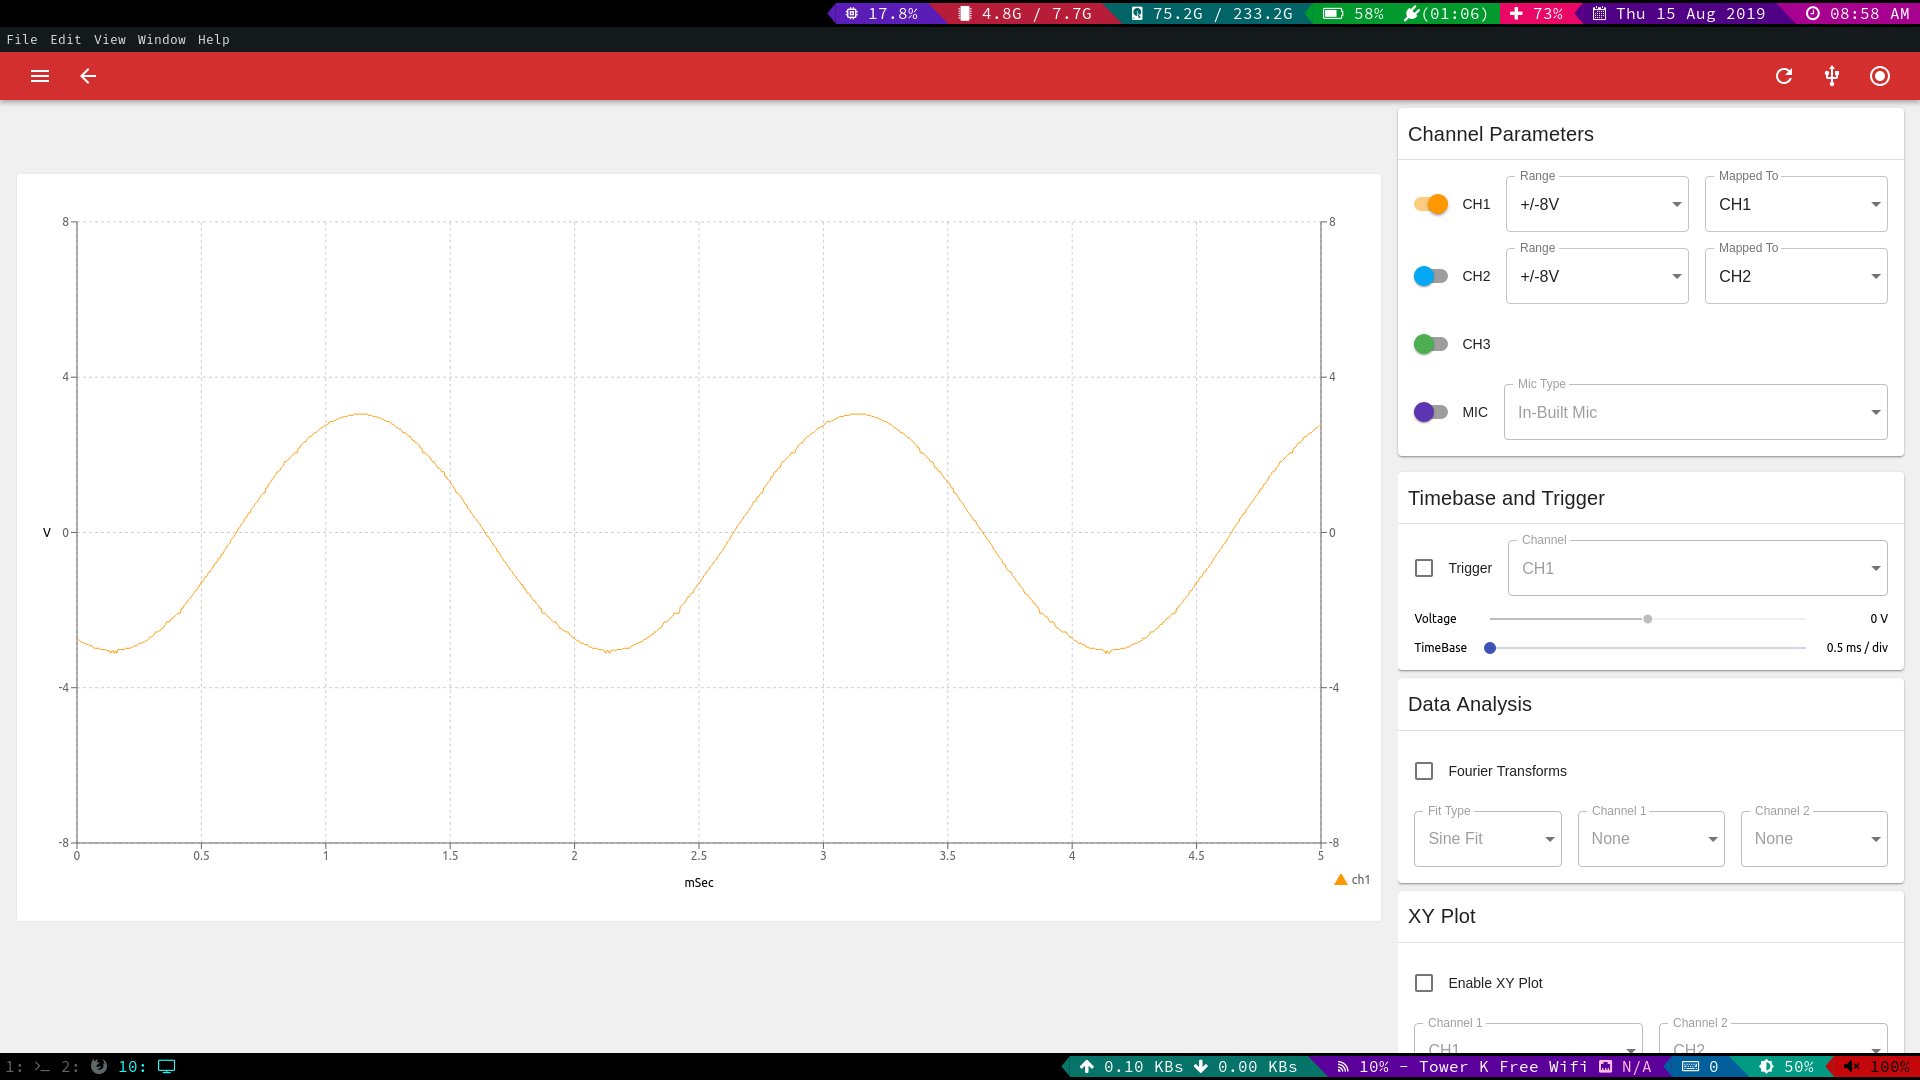1920x1080 pixels.
Task: Open the hamburger navigation menu
Action: 40,76
